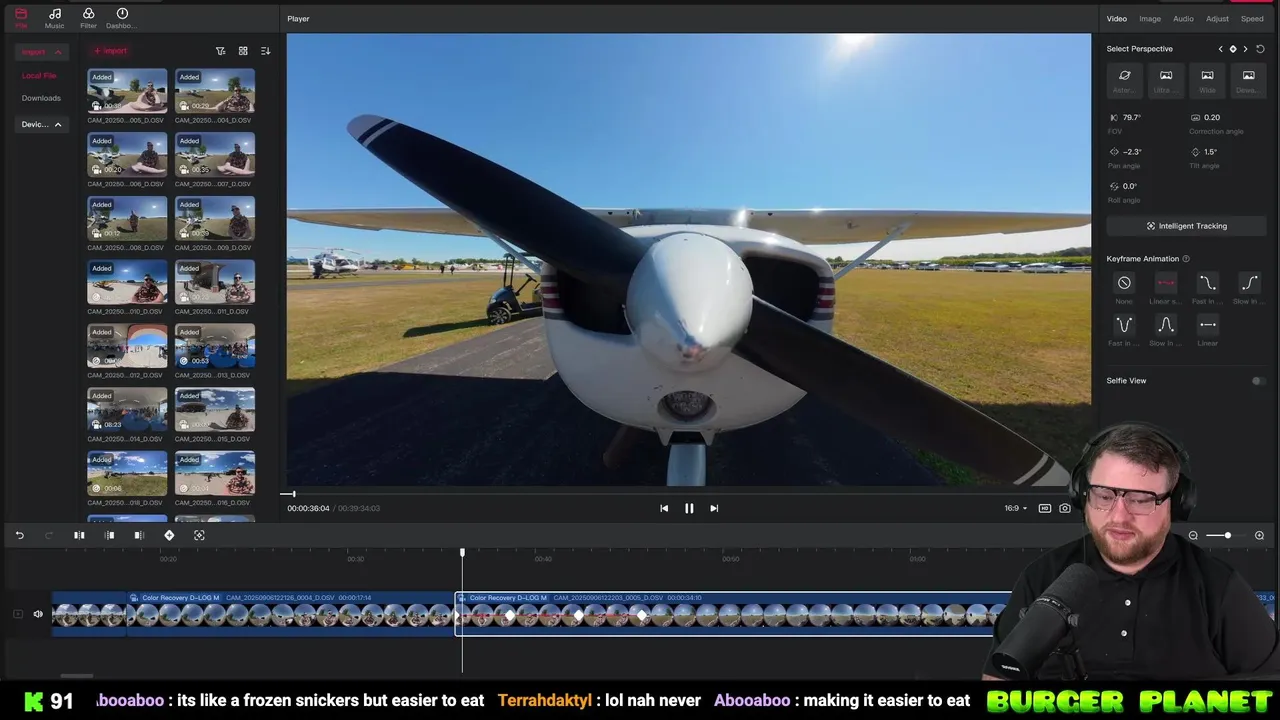Viewport: 1280px width, 720px height.
Task: Switch to the Image properties tab
Action: [x=1150, y=19]
